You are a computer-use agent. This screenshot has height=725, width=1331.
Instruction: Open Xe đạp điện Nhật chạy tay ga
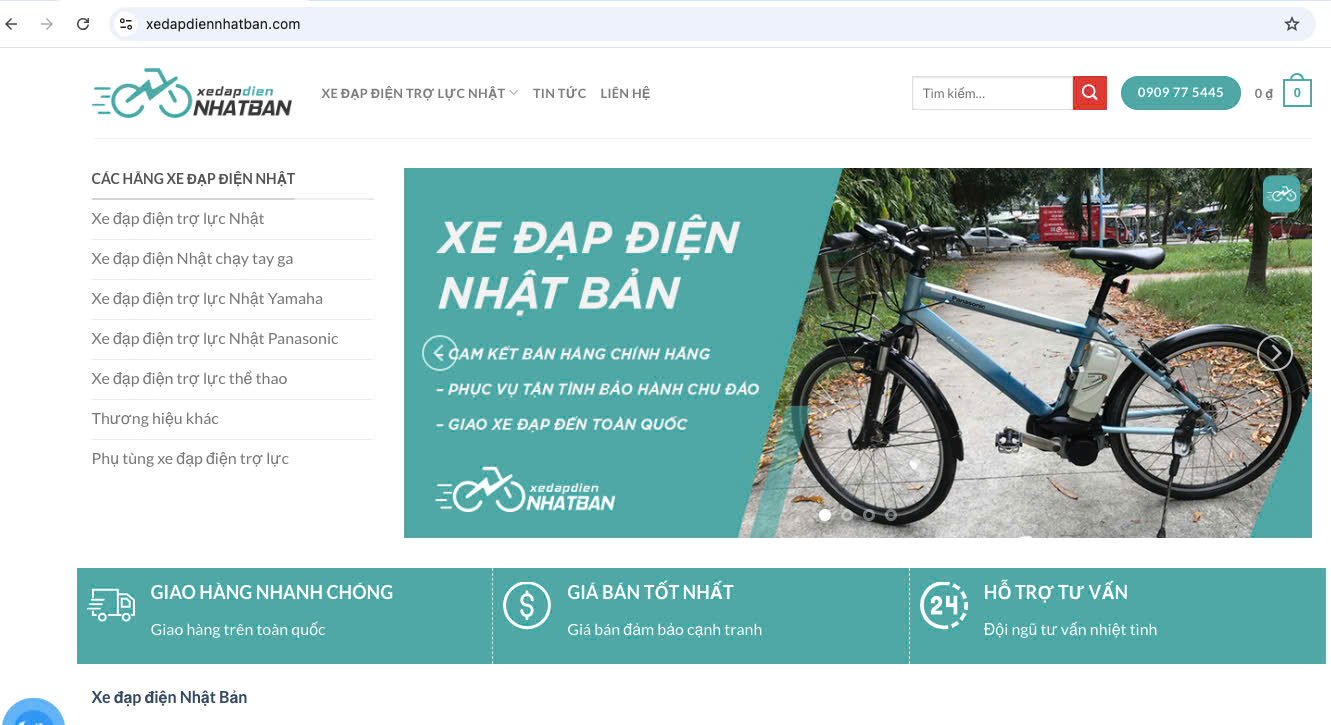coord(192,259)
